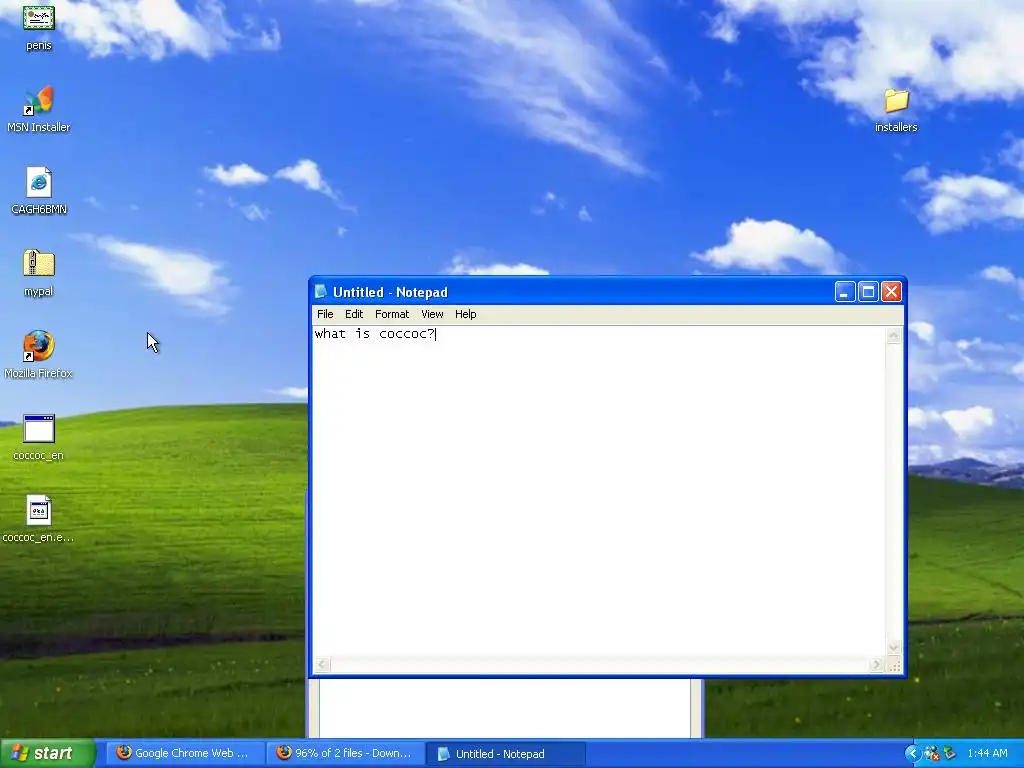Click inside the Notepad text area
This screenshot has width=1024, height=768.
pos(598,491)
